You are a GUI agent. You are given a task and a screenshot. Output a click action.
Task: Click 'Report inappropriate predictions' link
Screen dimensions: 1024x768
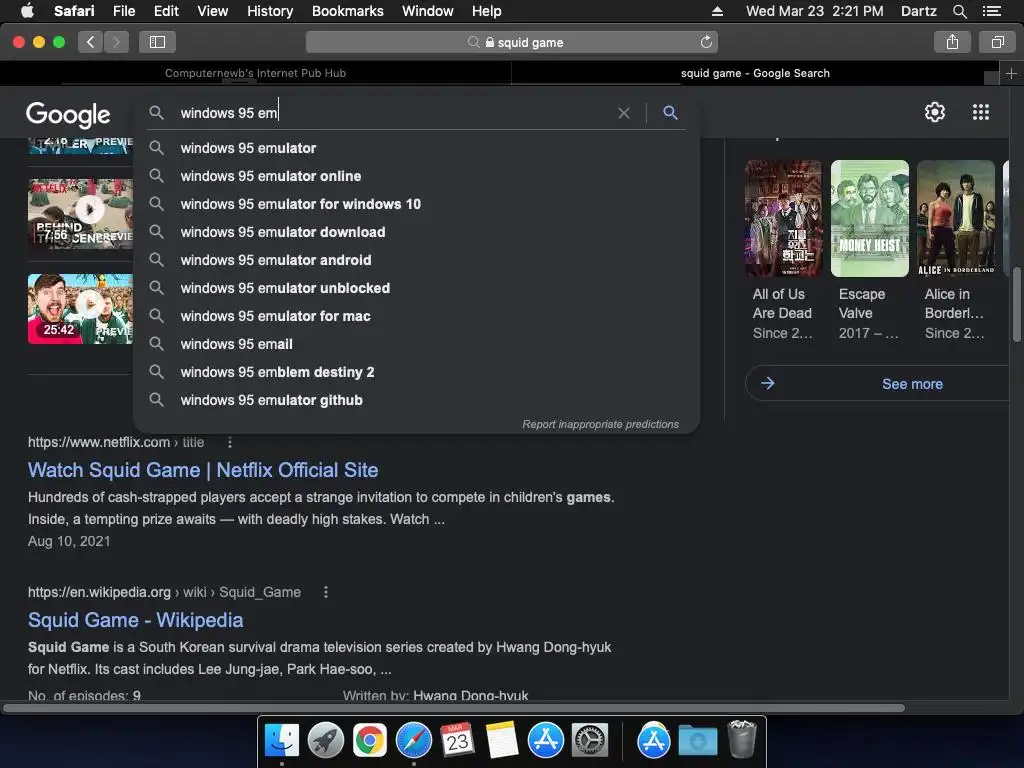[x=600, y=424]
